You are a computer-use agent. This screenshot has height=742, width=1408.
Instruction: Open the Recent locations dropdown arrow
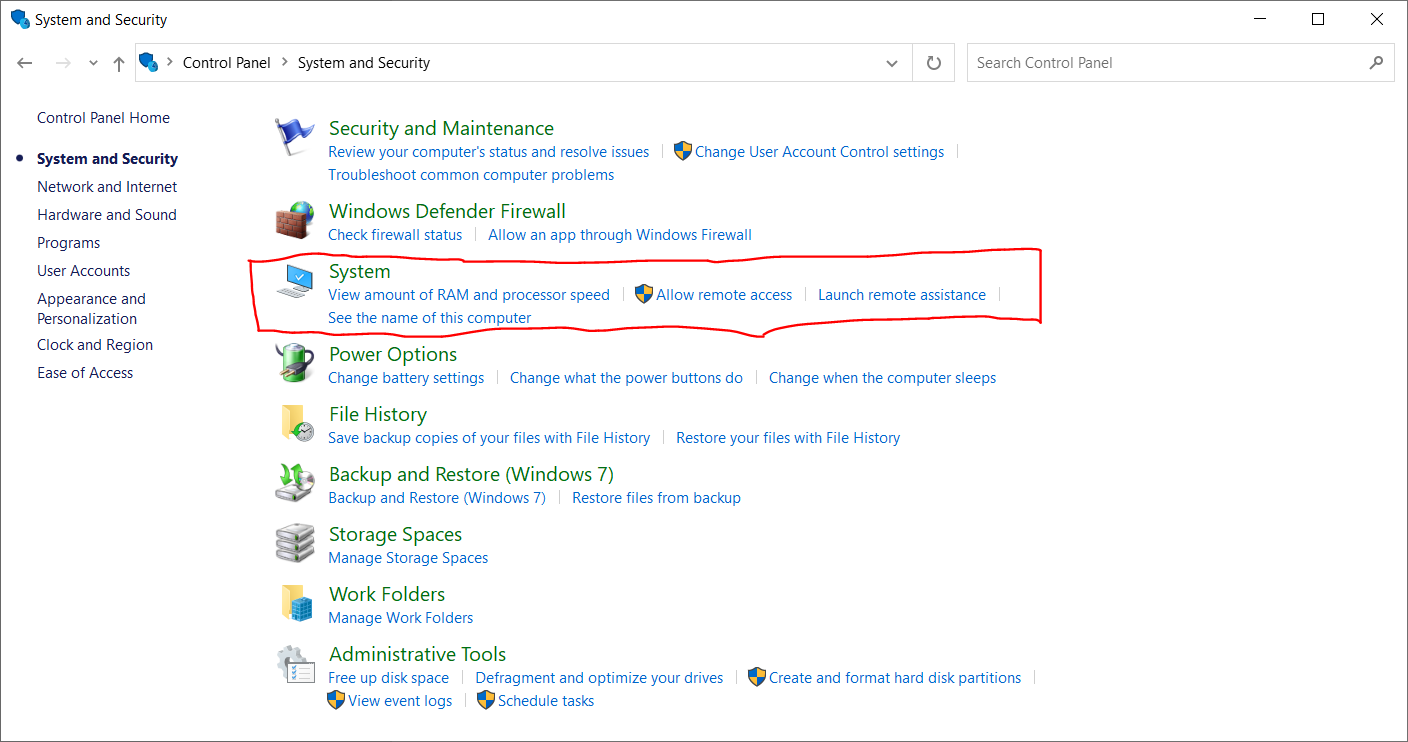(93, 63)
